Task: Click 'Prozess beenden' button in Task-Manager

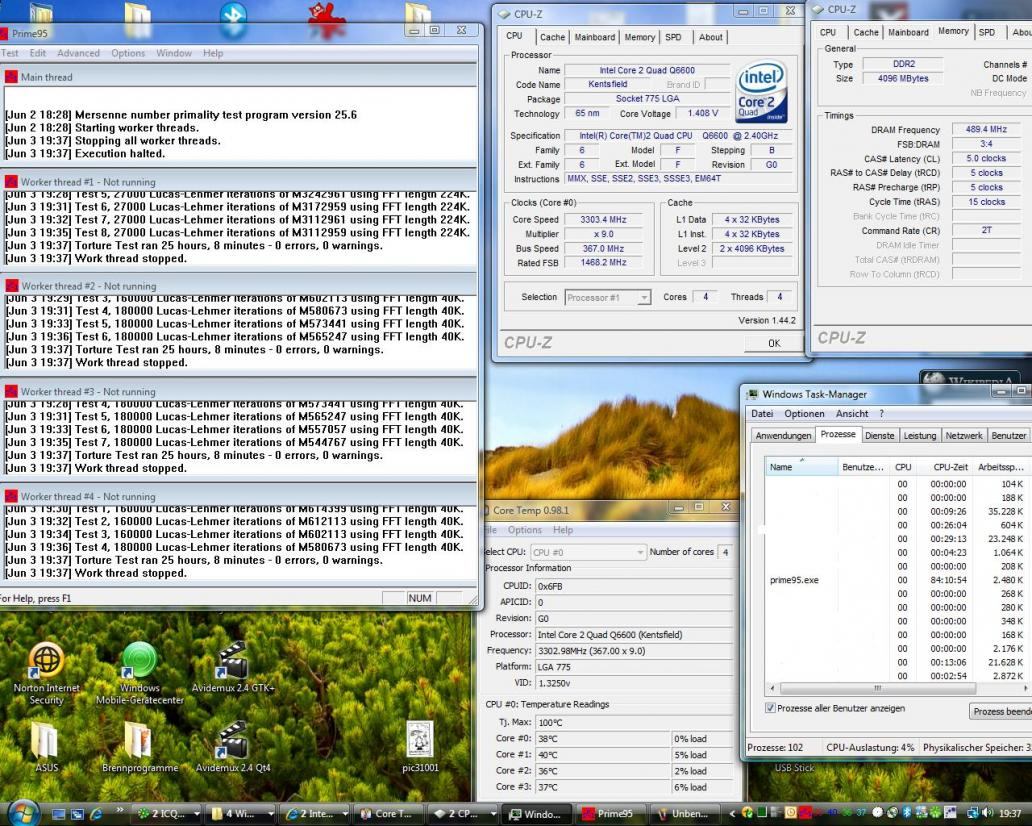Action: tap(1001, 711)
